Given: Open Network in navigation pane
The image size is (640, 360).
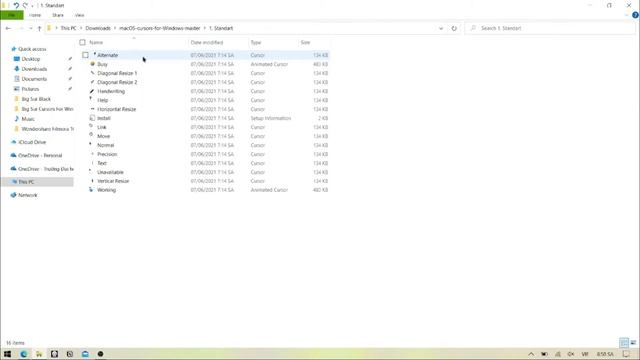Looking at the screenshot, I should 27,195.
